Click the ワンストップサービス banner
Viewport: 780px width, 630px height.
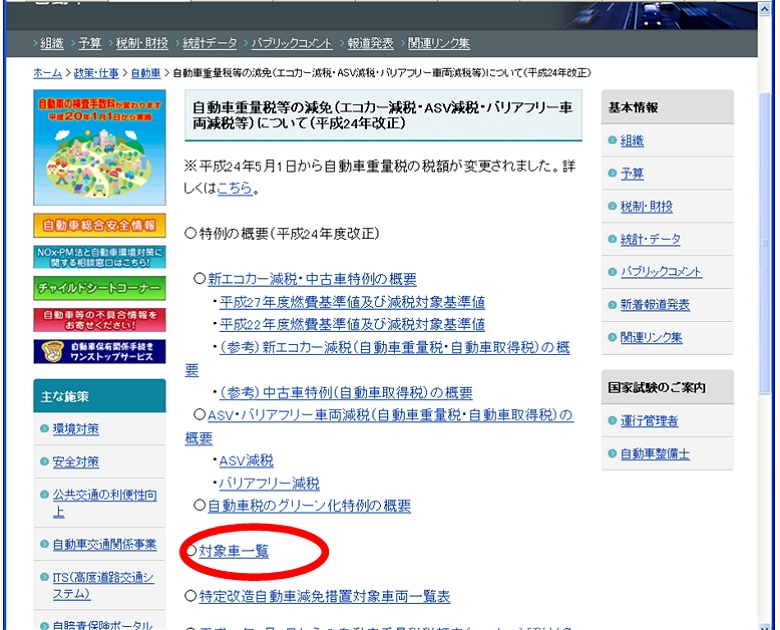99,351
